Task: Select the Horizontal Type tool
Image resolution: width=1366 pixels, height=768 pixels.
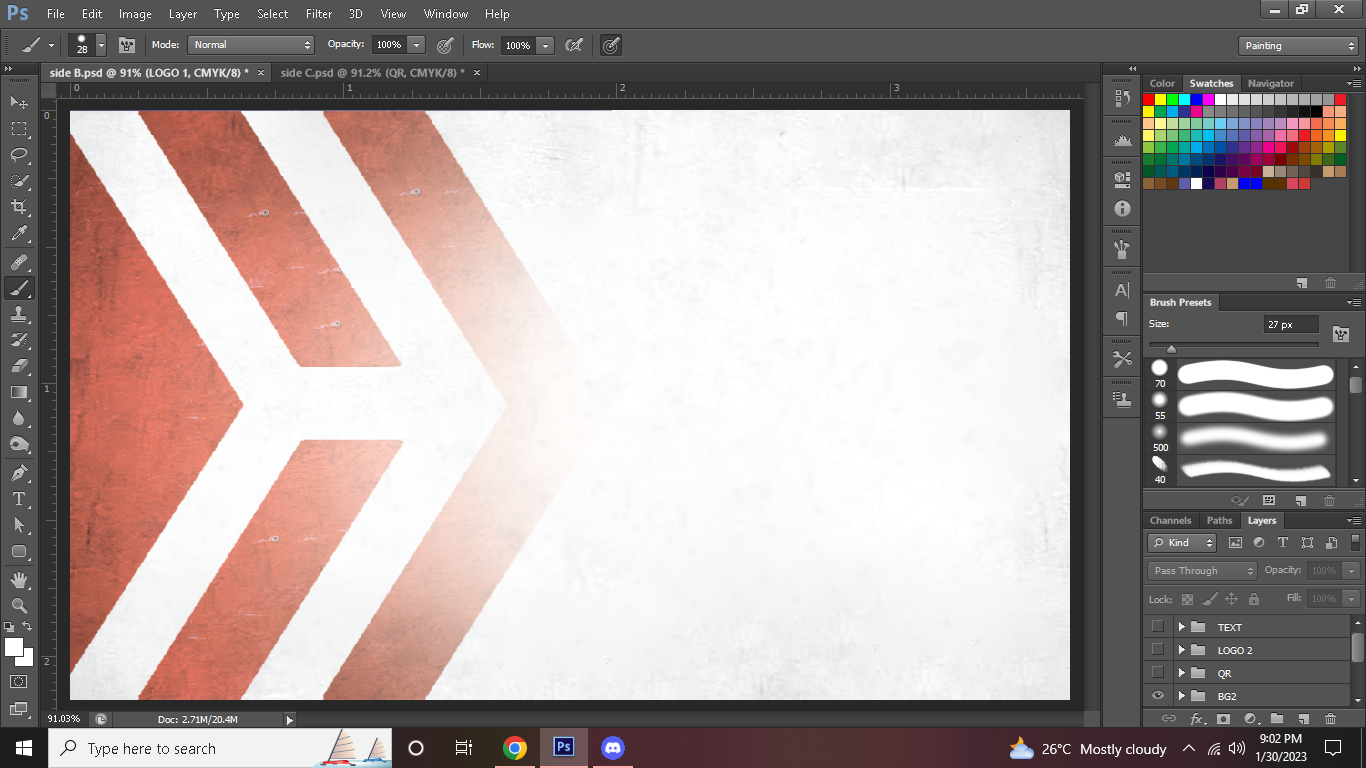Action: (x=19, y=498)
